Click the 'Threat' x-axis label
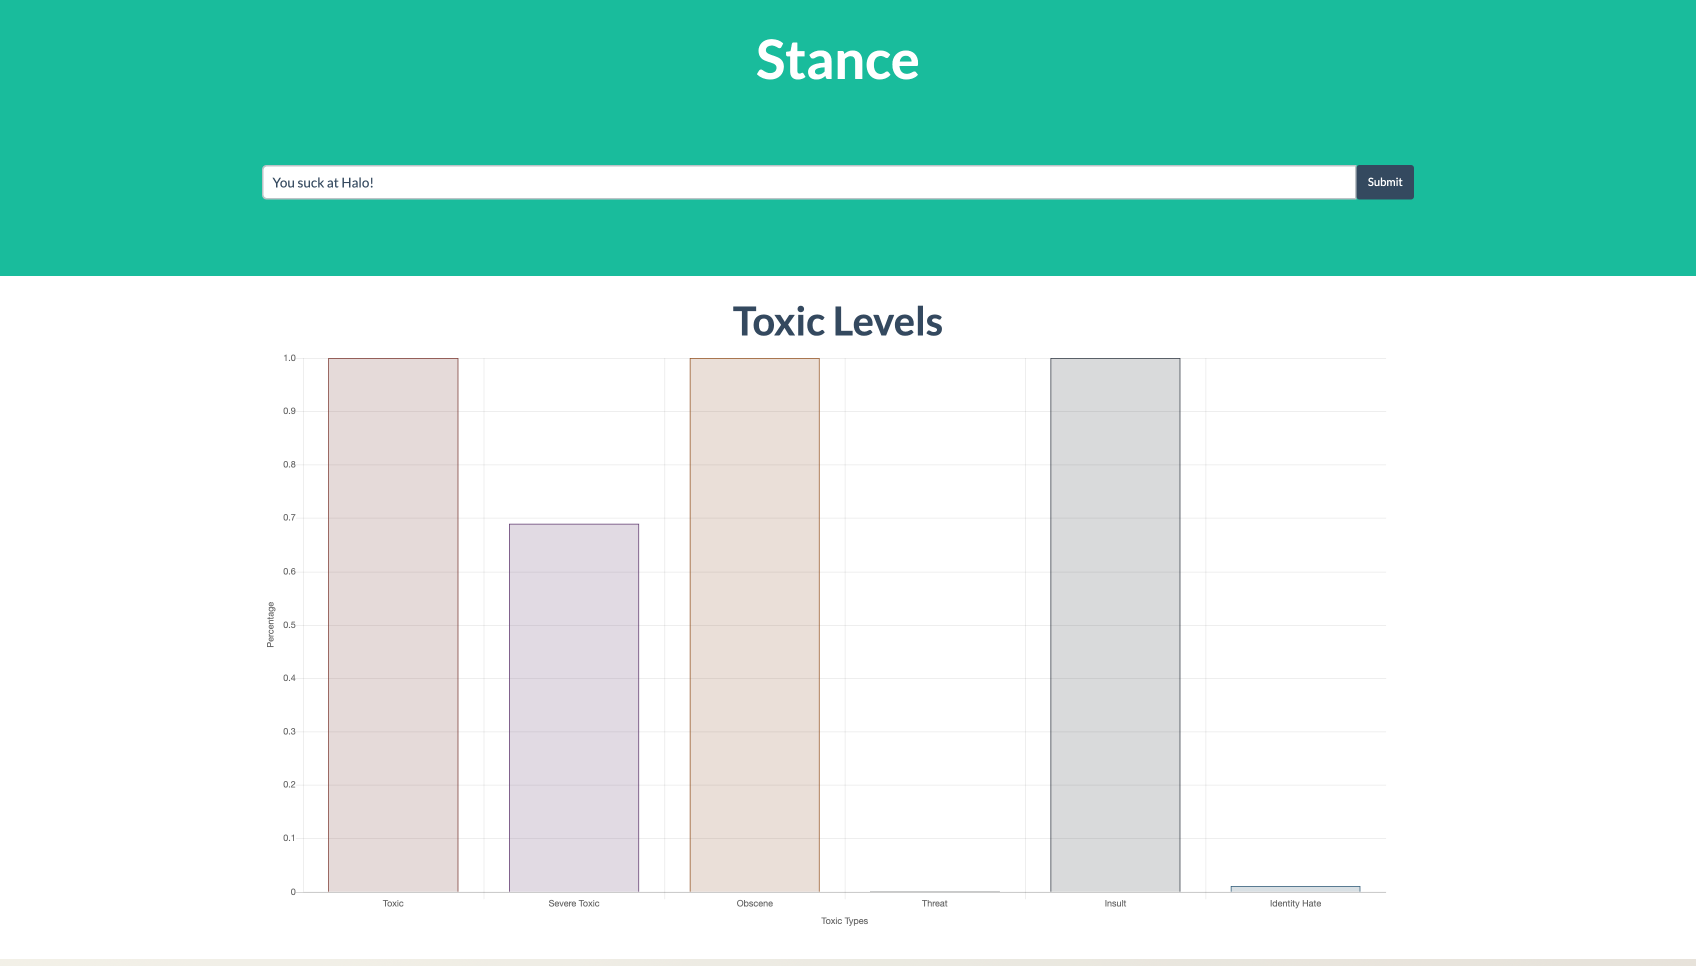 coord(935,903)
